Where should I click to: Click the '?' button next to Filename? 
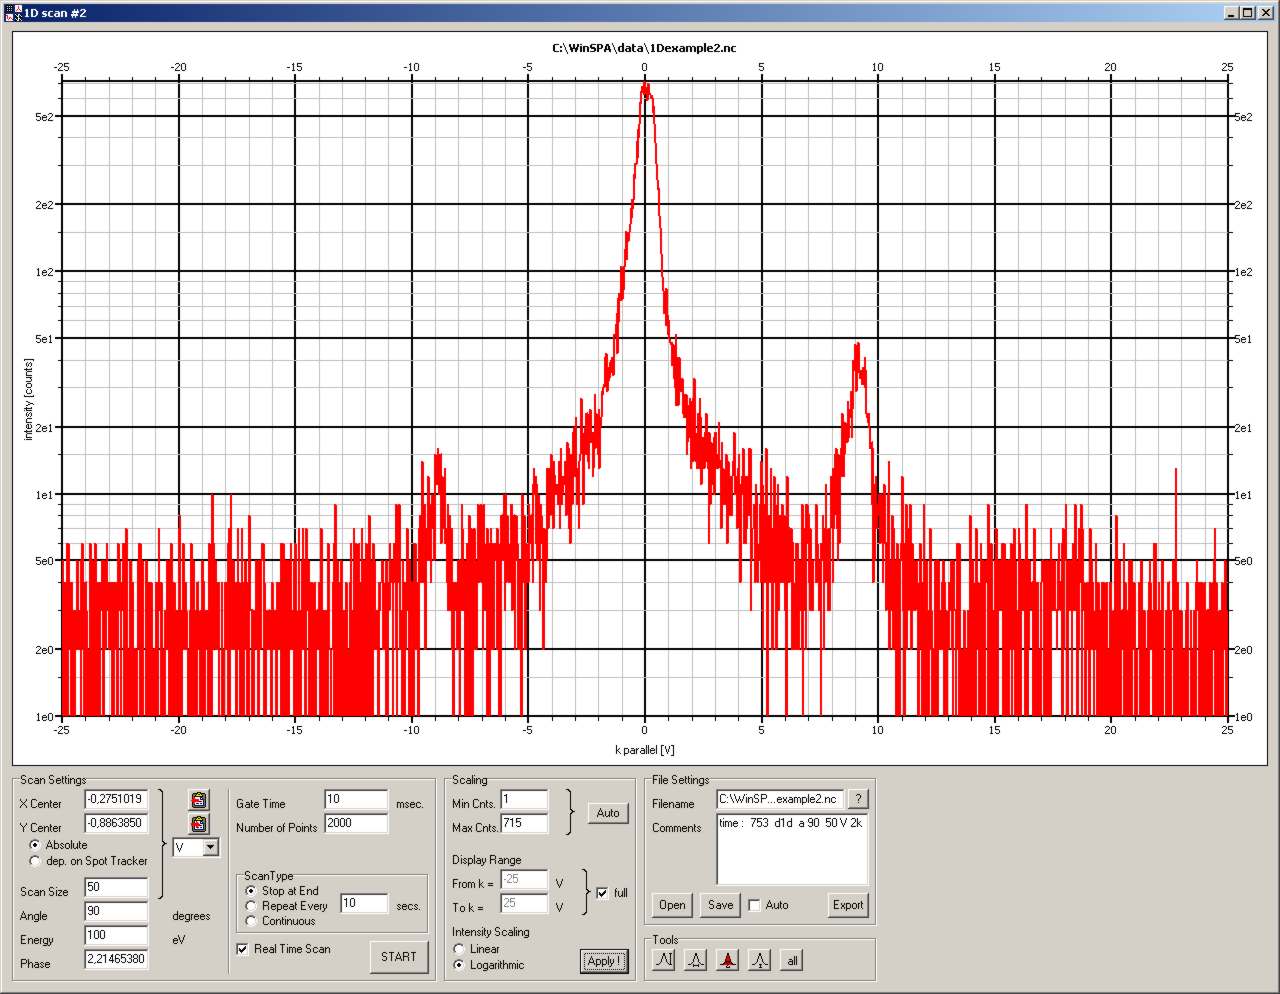pos(858,799)
